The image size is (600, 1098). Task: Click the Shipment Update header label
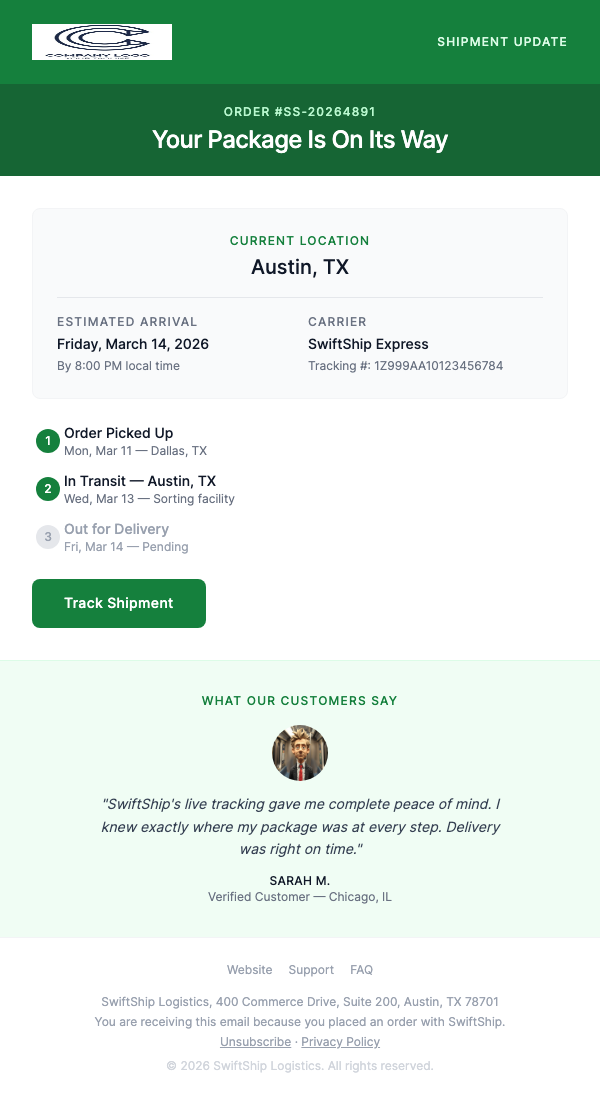pos(502,42)
